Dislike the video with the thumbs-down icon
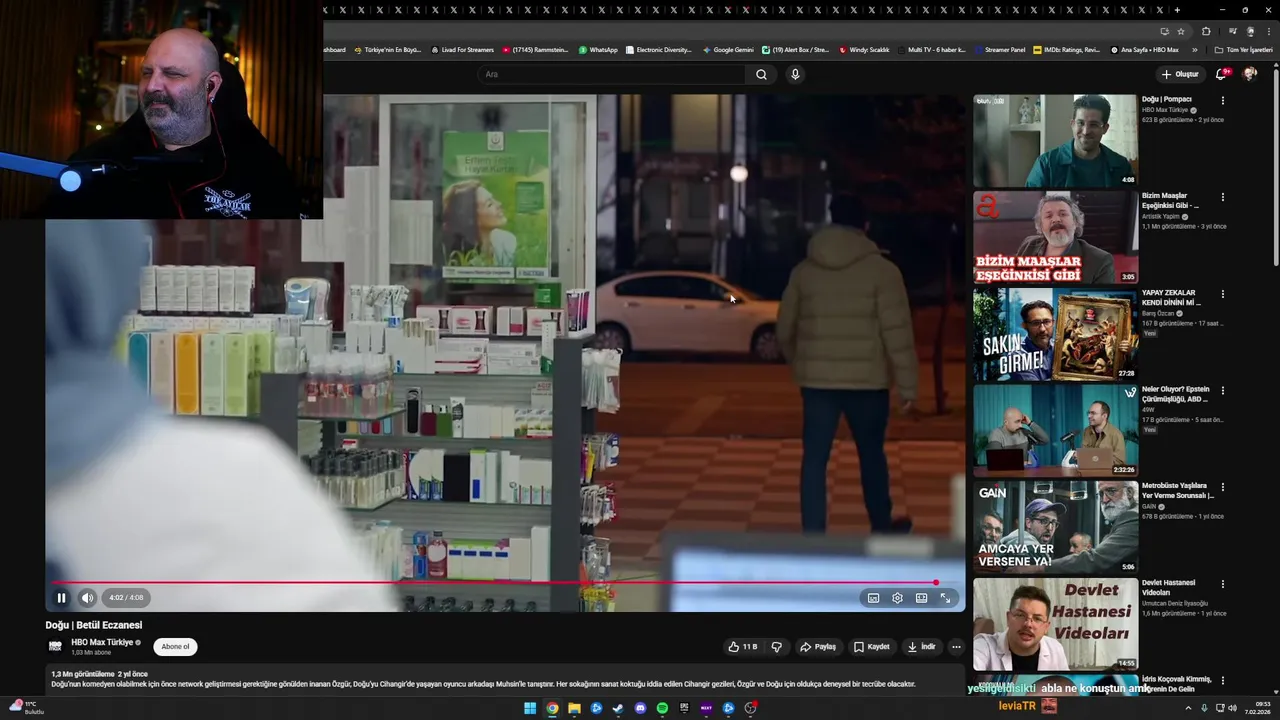The image size is (1280, 720). coord(777,647)
